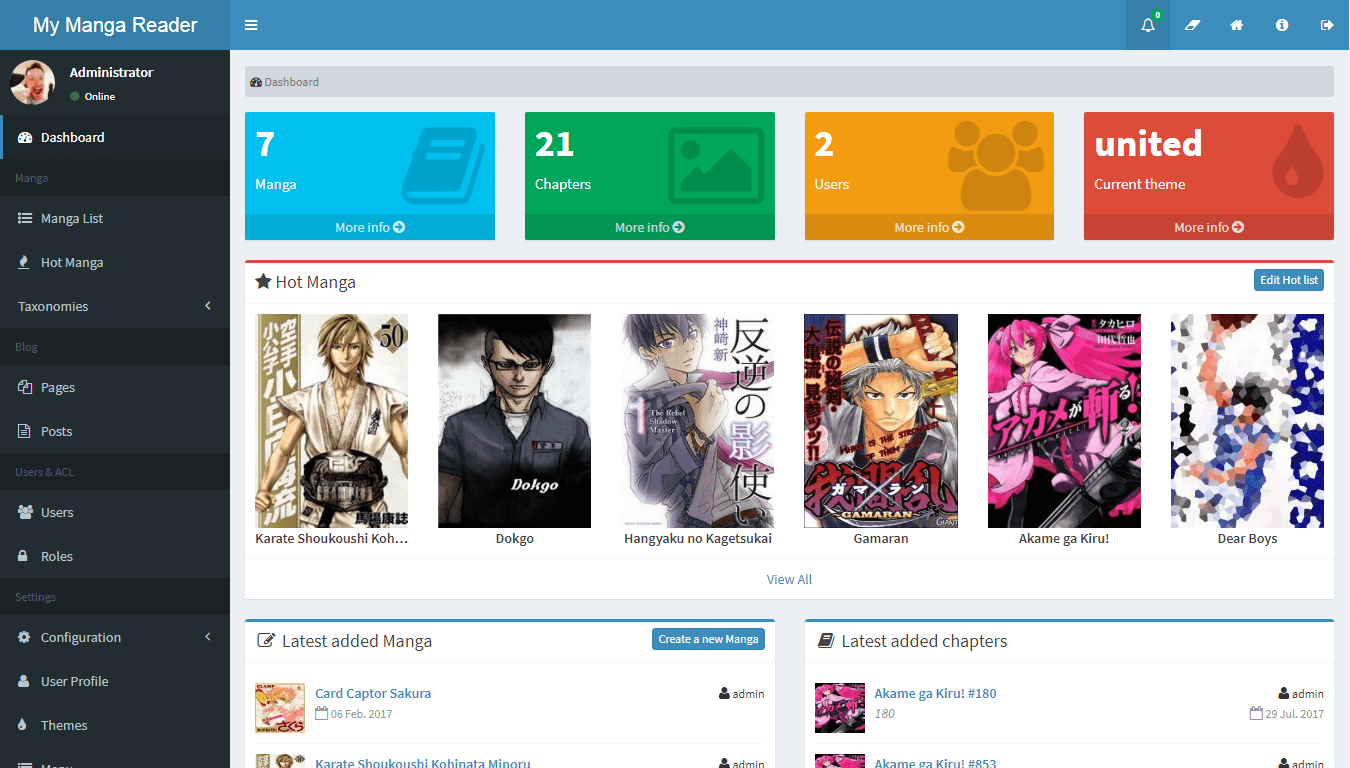Click the book icon next to Latest added chapters

coord(826,640)
